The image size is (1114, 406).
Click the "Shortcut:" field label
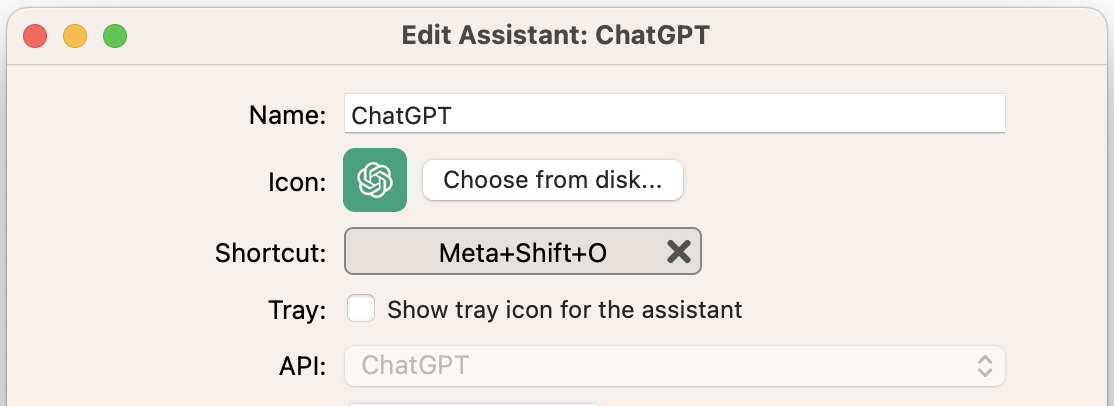[x=271, y=252]
